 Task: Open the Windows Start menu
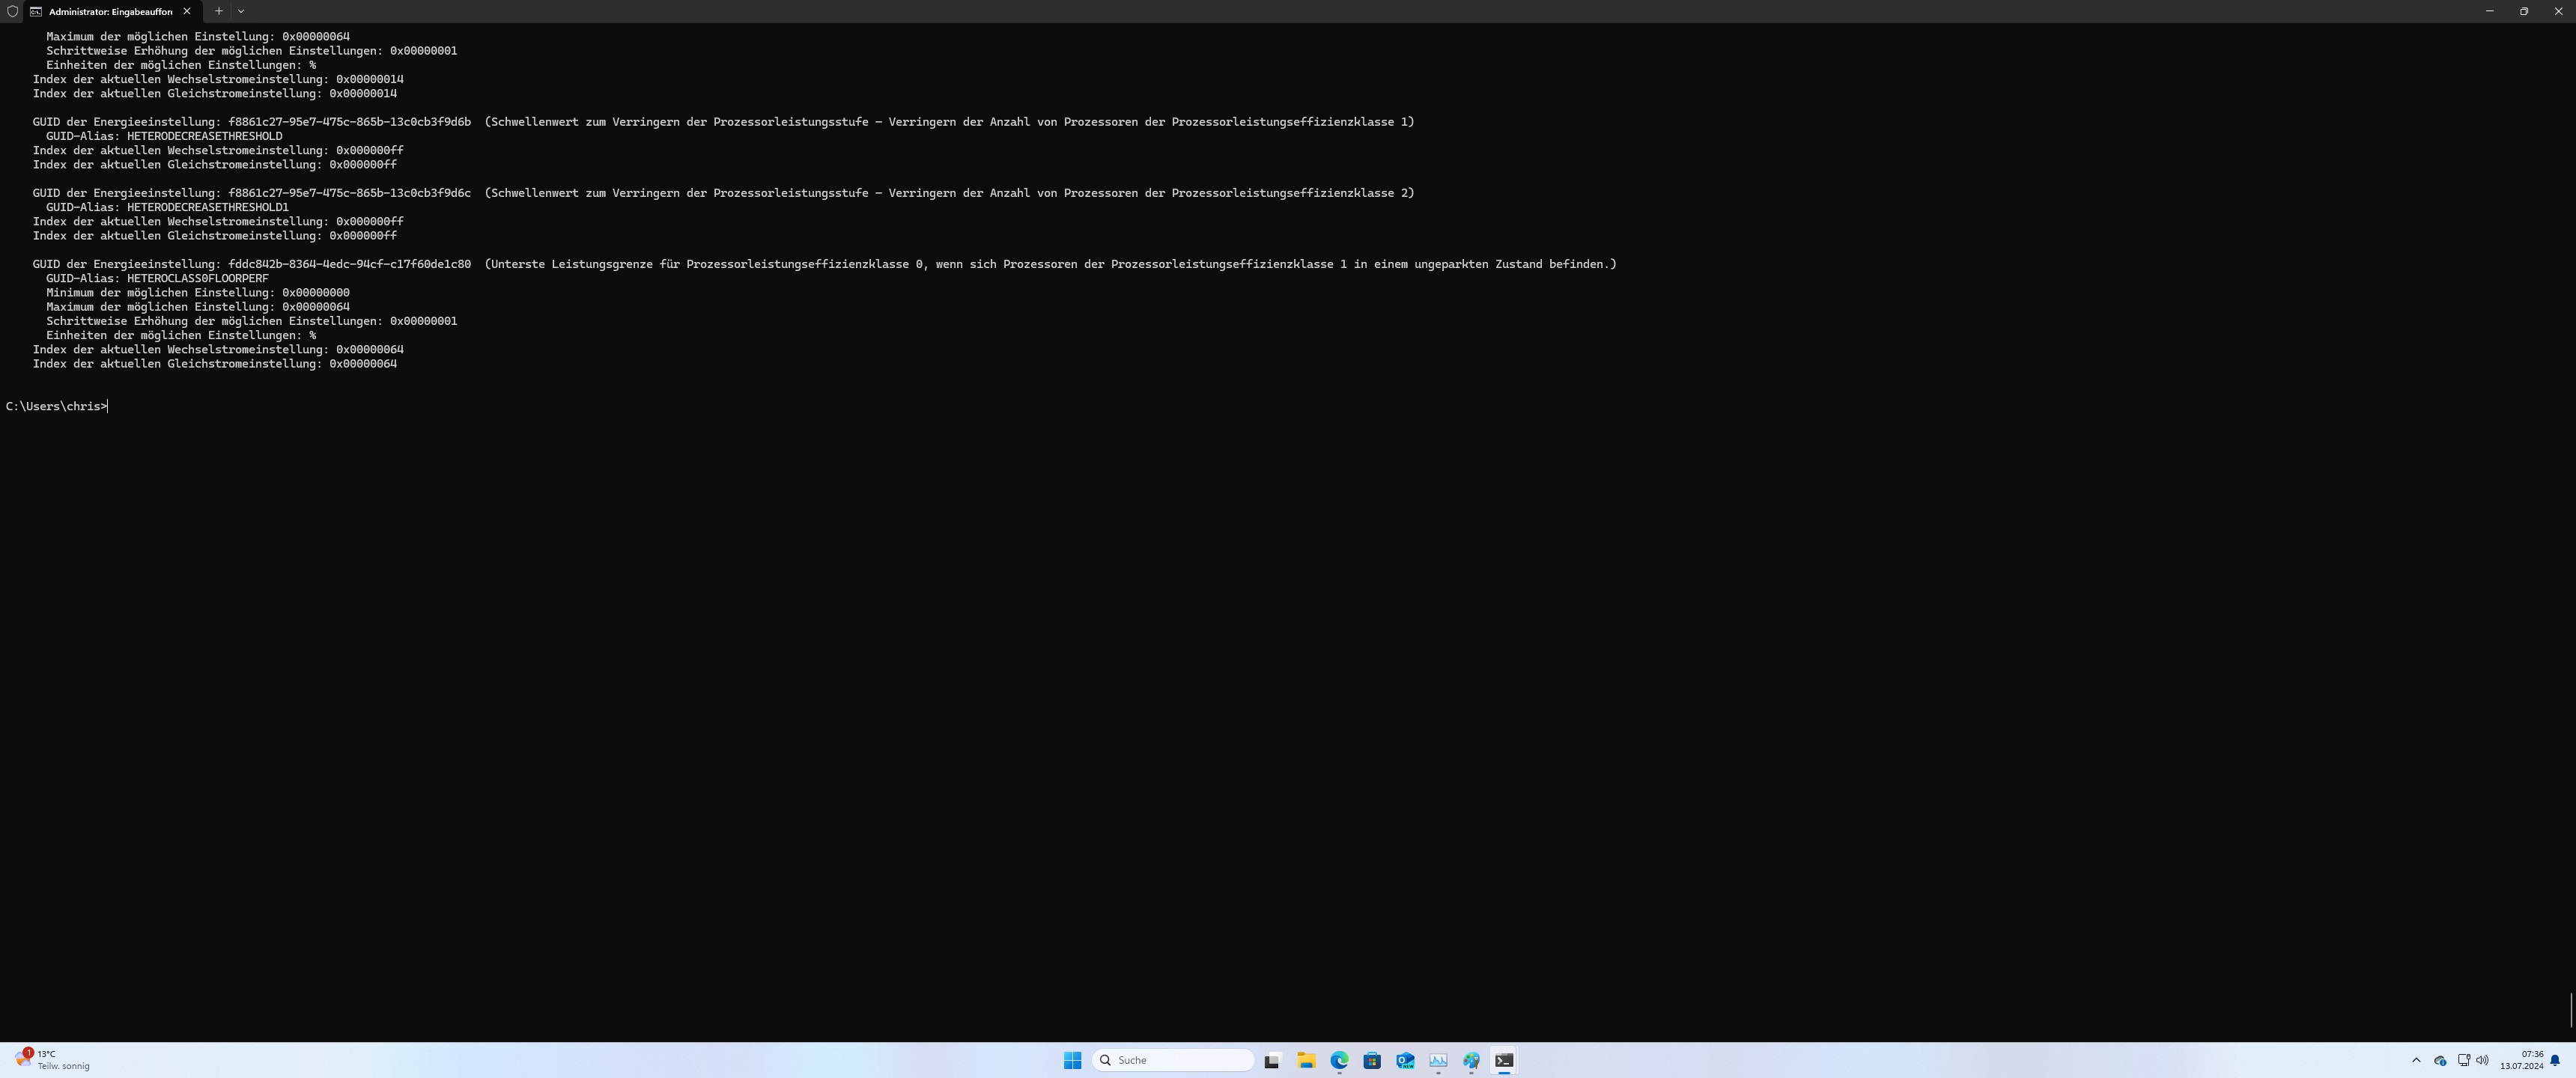(1072, 1060)
